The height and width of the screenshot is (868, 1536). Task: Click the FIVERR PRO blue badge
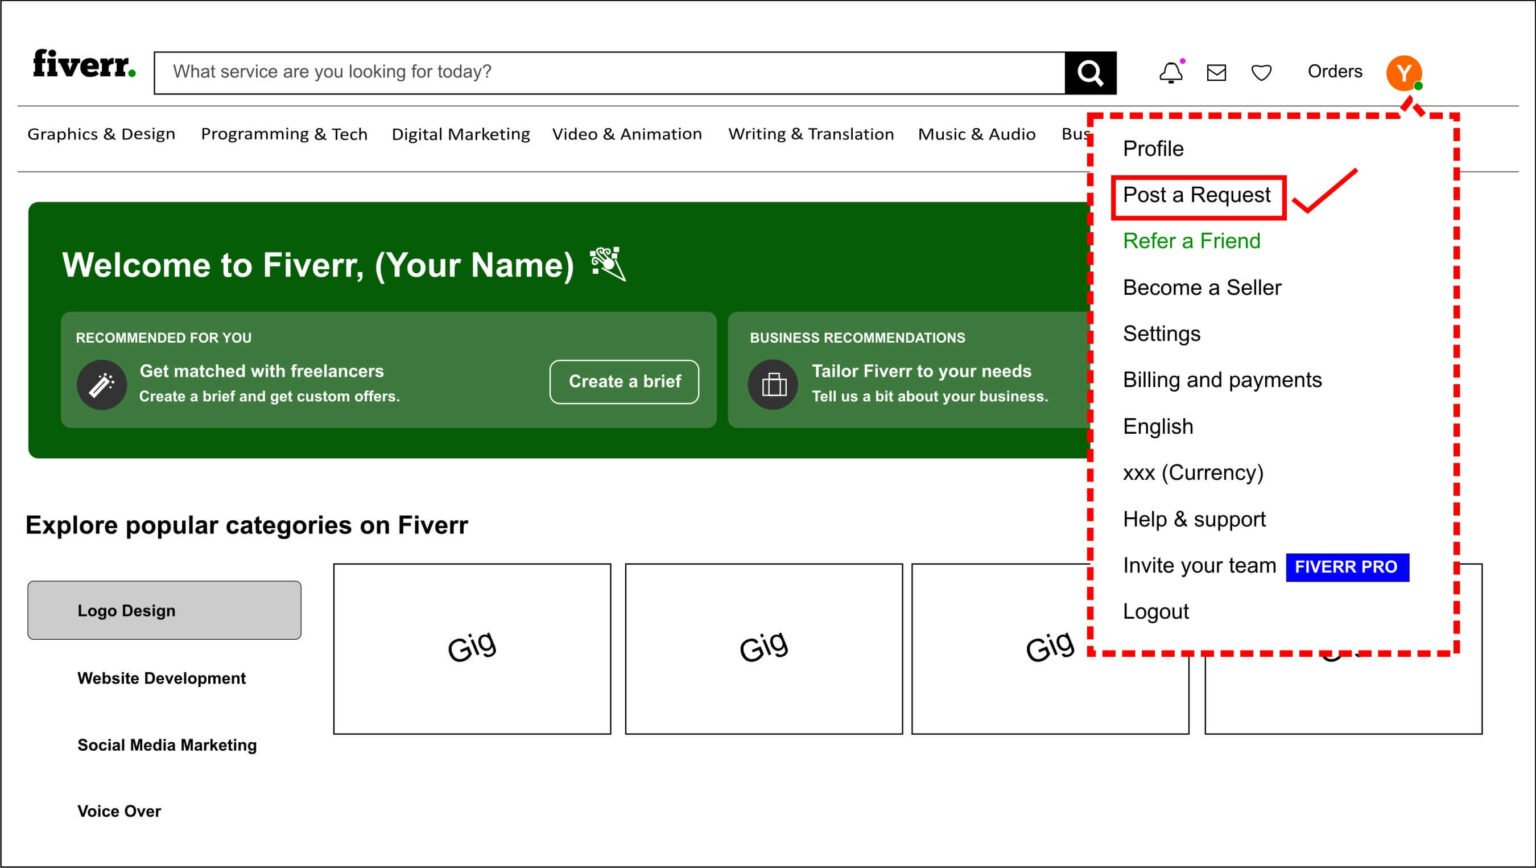1347,567
